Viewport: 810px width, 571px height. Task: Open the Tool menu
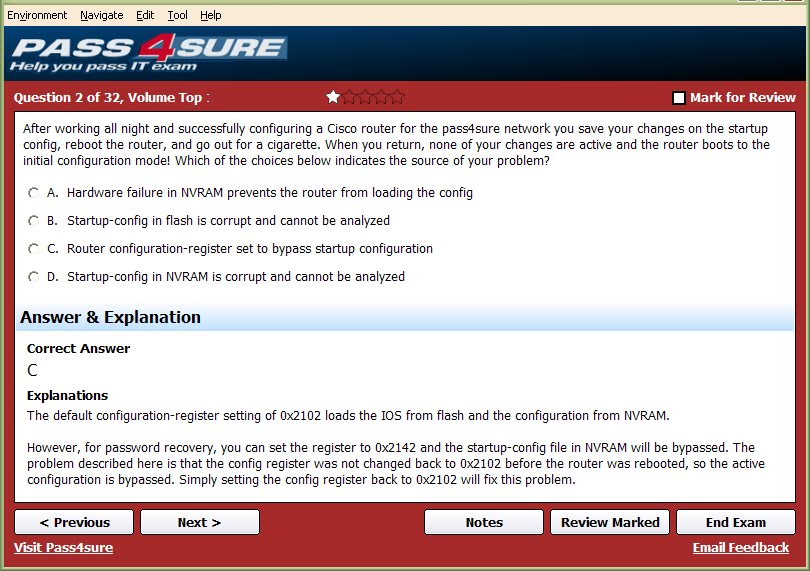click(x=177, y=15)
